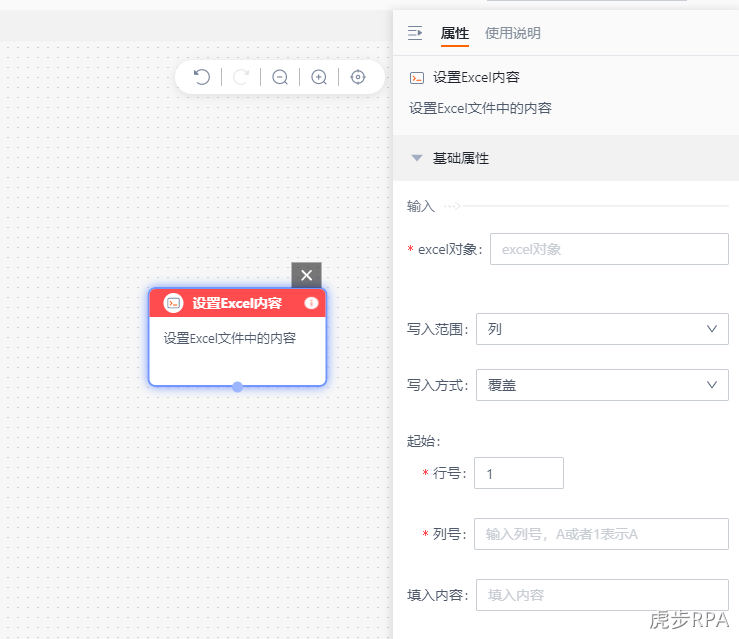Click the panel's 设置Excel内容 terminal icon
The height and width of the screenshot is (639, 739).
417,78
